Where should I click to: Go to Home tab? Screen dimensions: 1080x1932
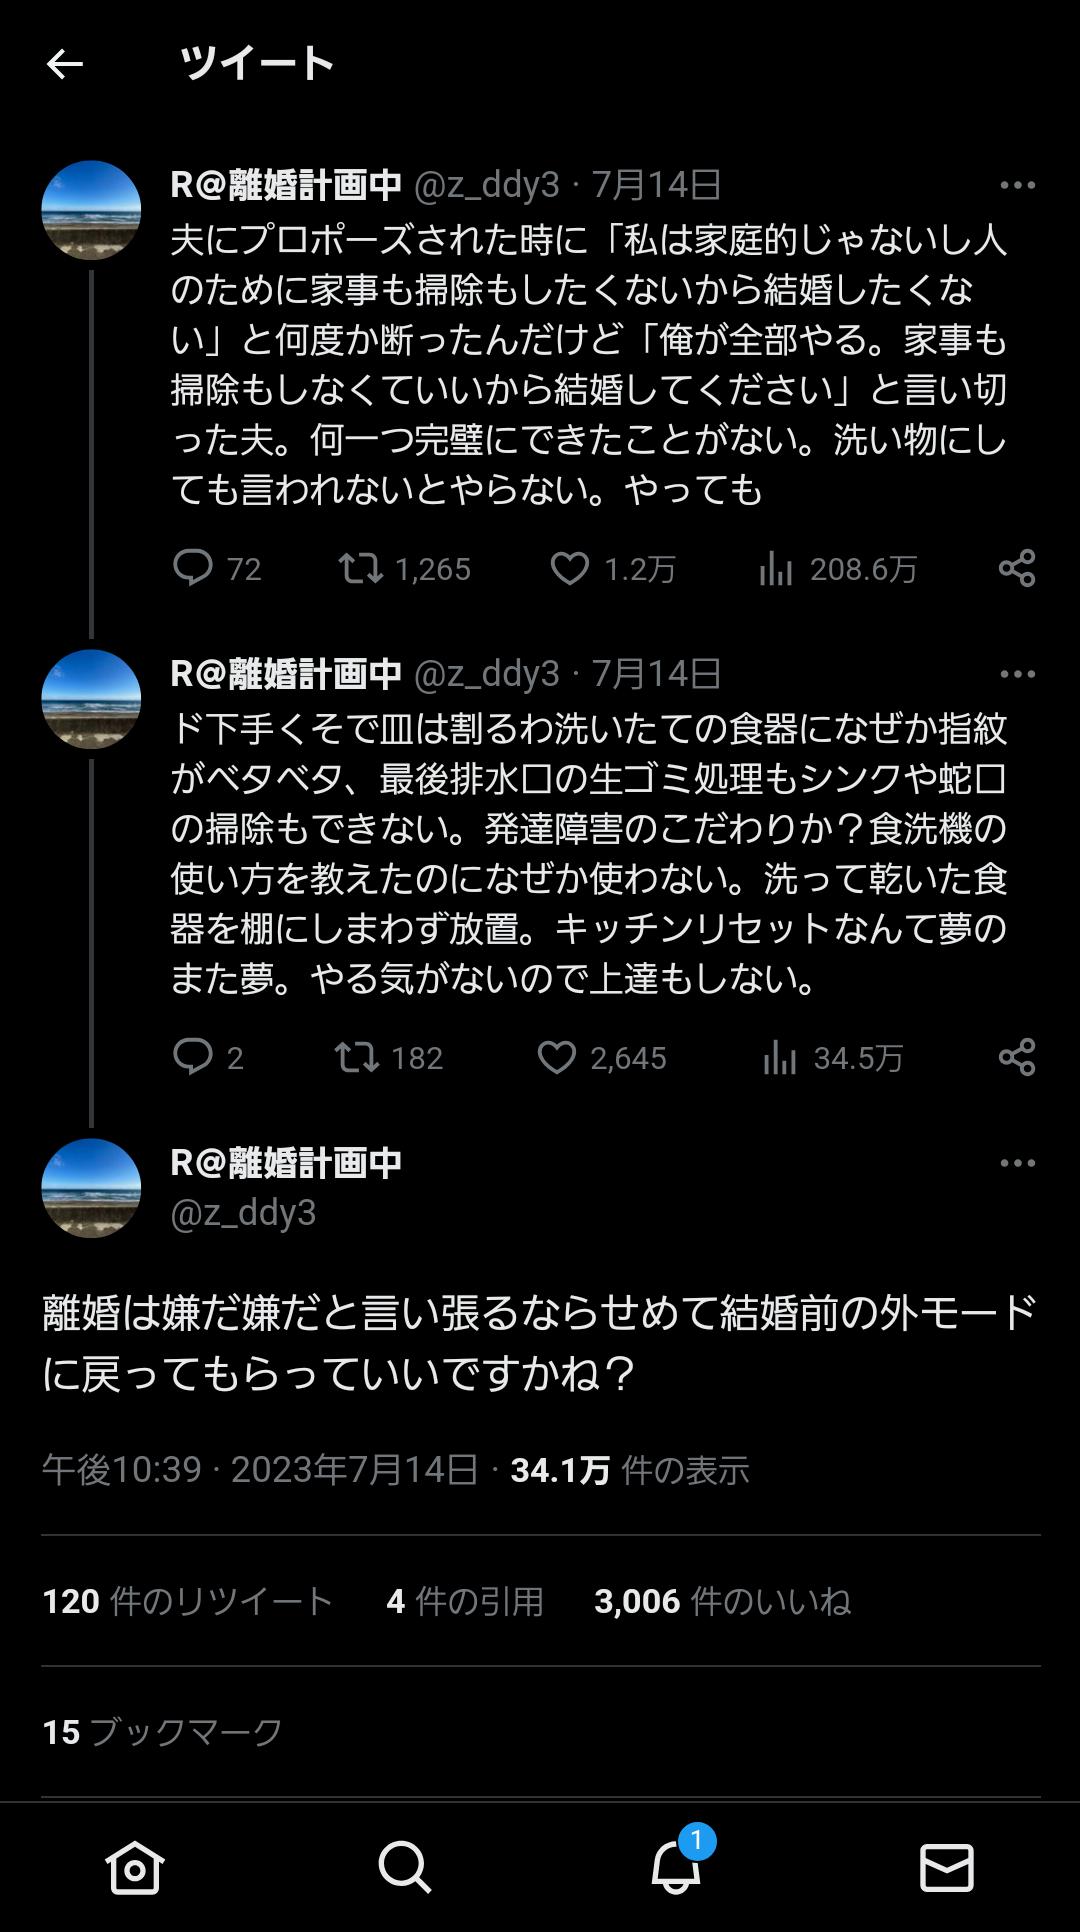coord(135,1867)
